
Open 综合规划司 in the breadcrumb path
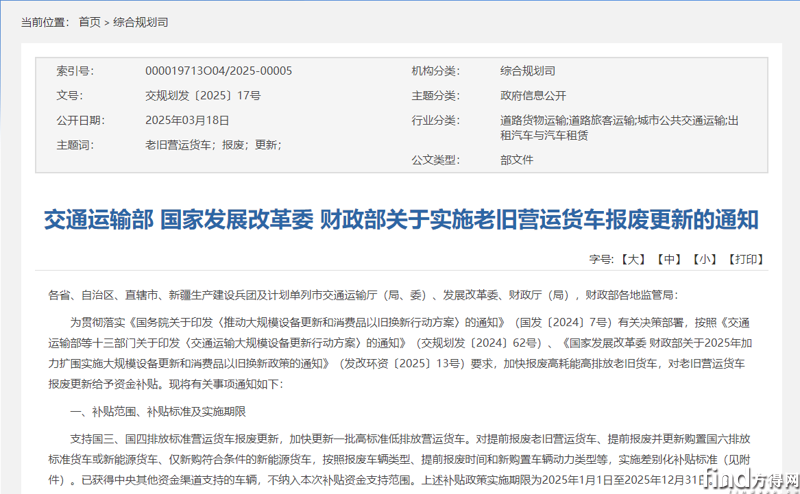pos(139,21)
